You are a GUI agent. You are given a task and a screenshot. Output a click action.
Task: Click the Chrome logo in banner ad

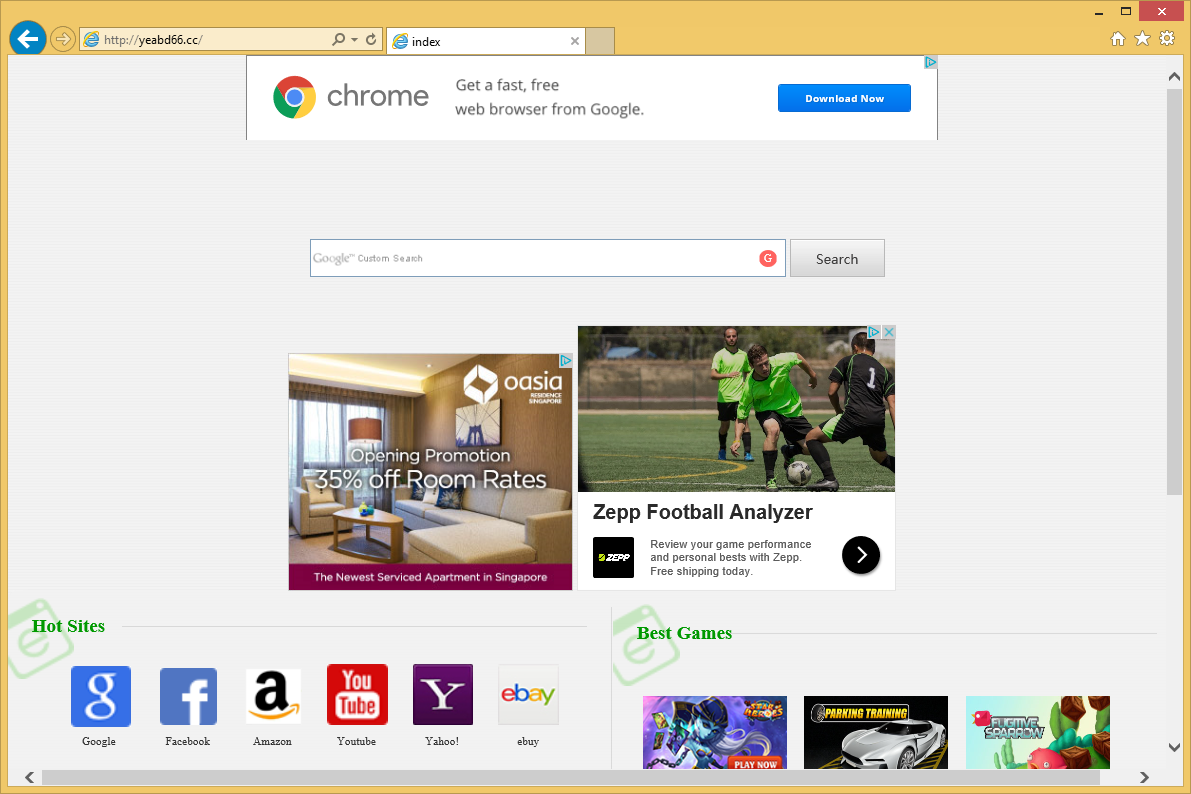295,97
